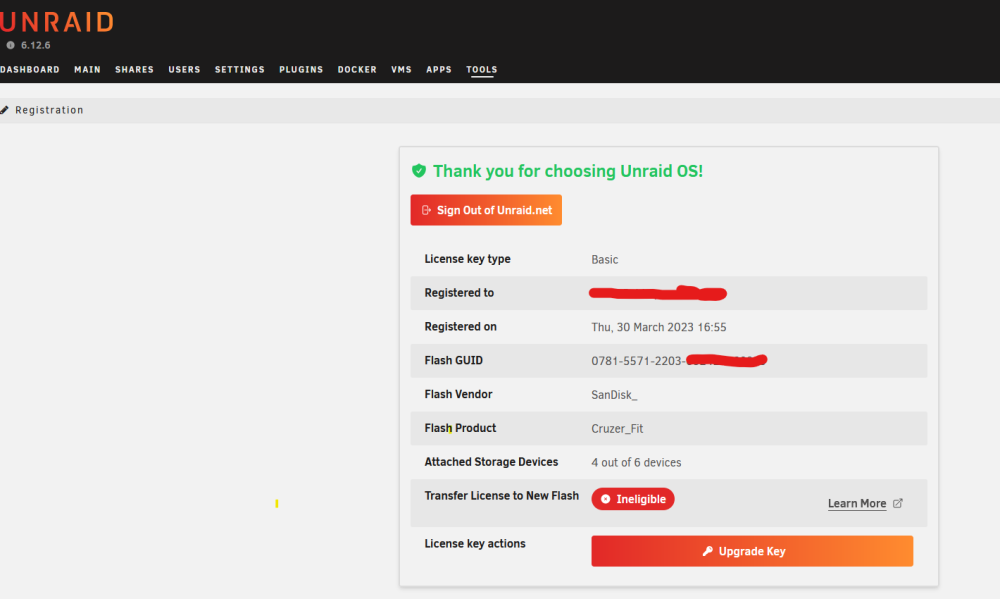The width and height of the screenshot is (1000, 599).
Task: Click the Flash Vendor label
Action: [459, 394]
